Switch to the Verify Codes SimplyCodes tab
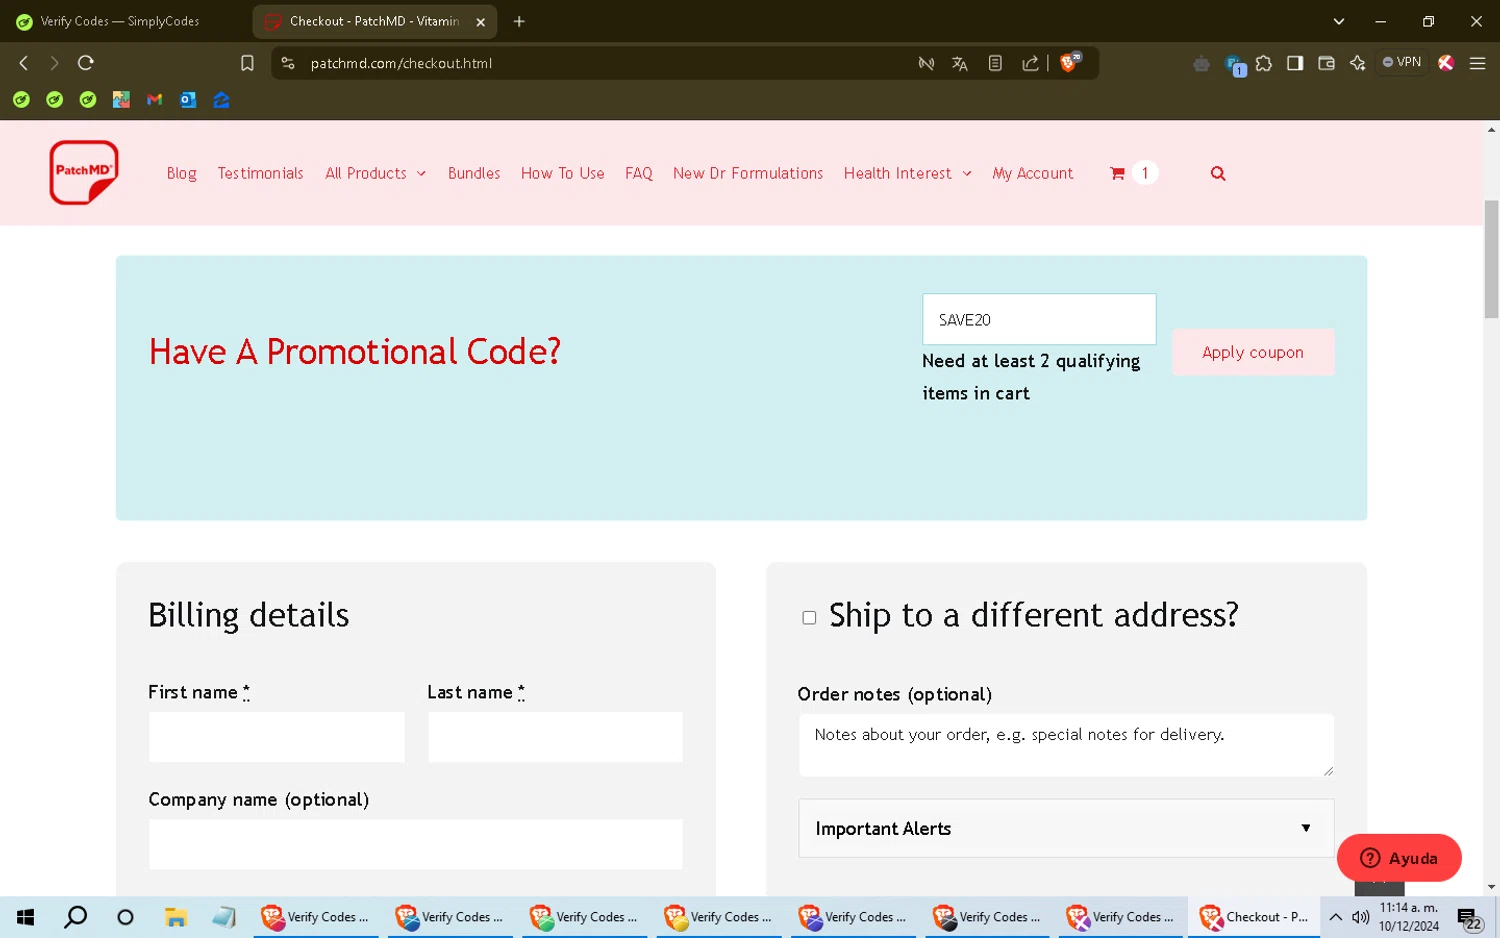This screenshot has width=1500, height=938. pyautogui.click(x=120, y=21)
